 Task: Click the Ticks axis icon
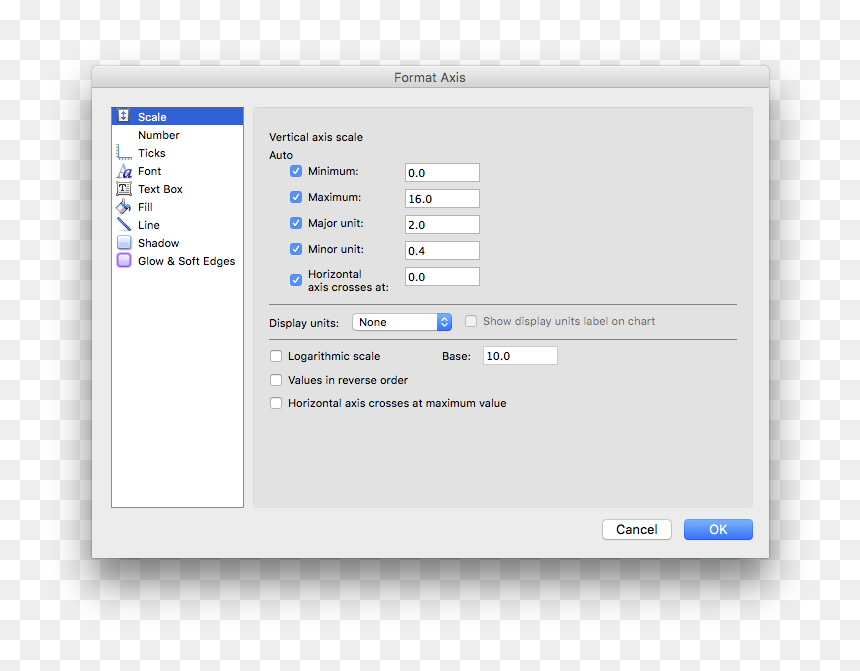pyautogui.click(x=124, y=153)
